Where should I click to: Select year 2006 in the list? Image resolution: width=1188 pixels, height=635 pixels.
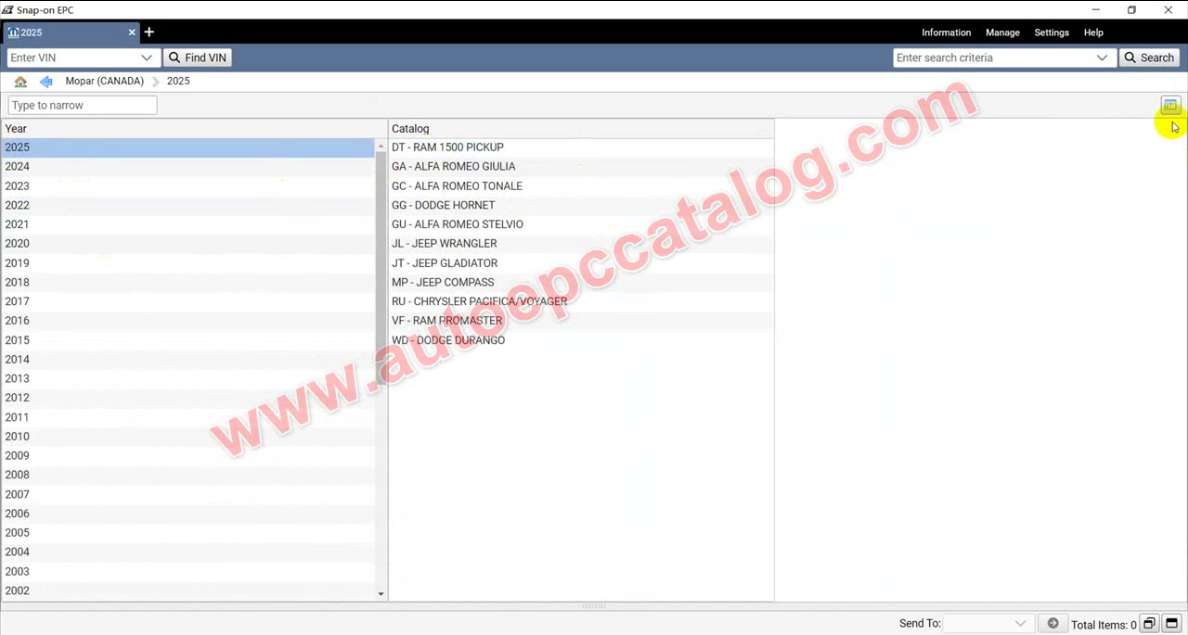click(x=188, y=514)
